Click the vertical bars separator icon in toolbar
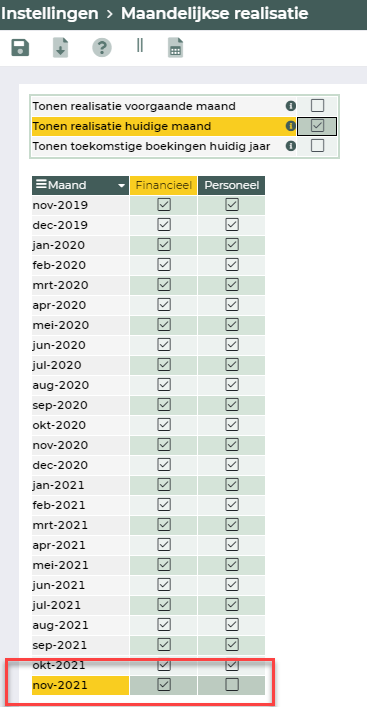The height and width of the screenshot is (707, 367). click(140, 45)
